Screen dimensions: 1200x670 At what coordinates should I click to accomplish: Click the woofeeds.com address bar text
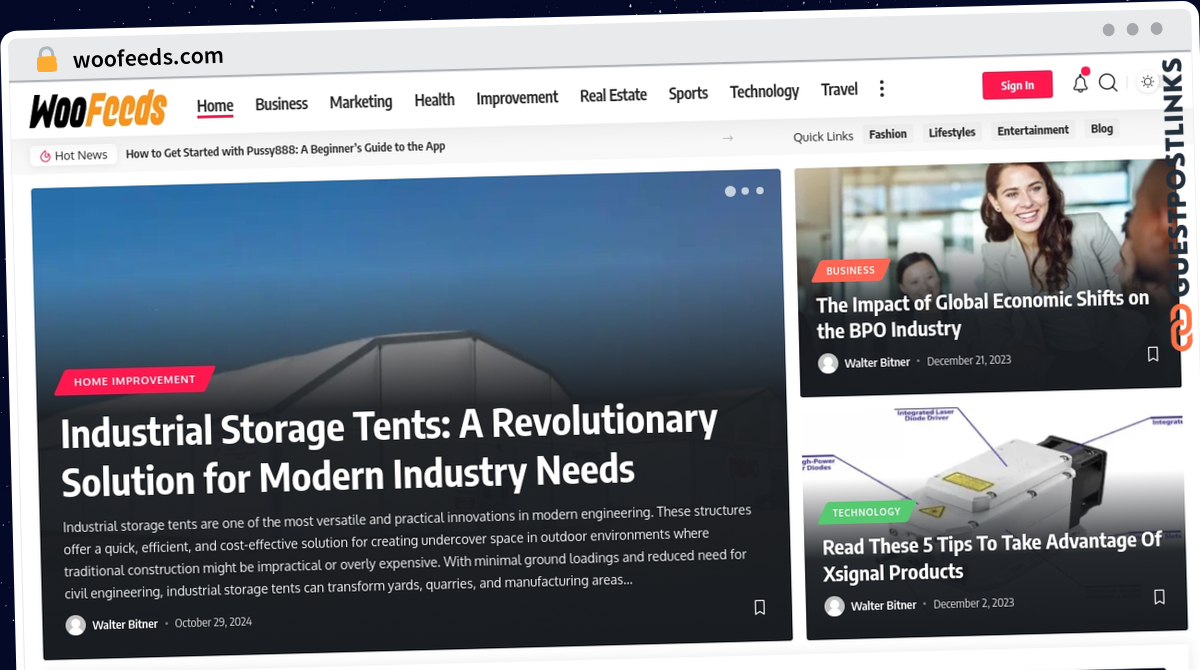coord(148,57)
